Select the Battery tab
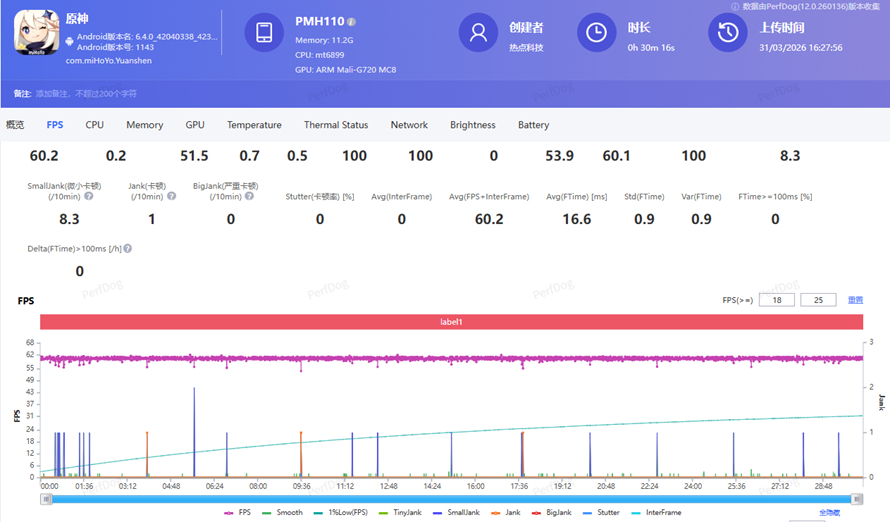 click(x=533, y=125)
